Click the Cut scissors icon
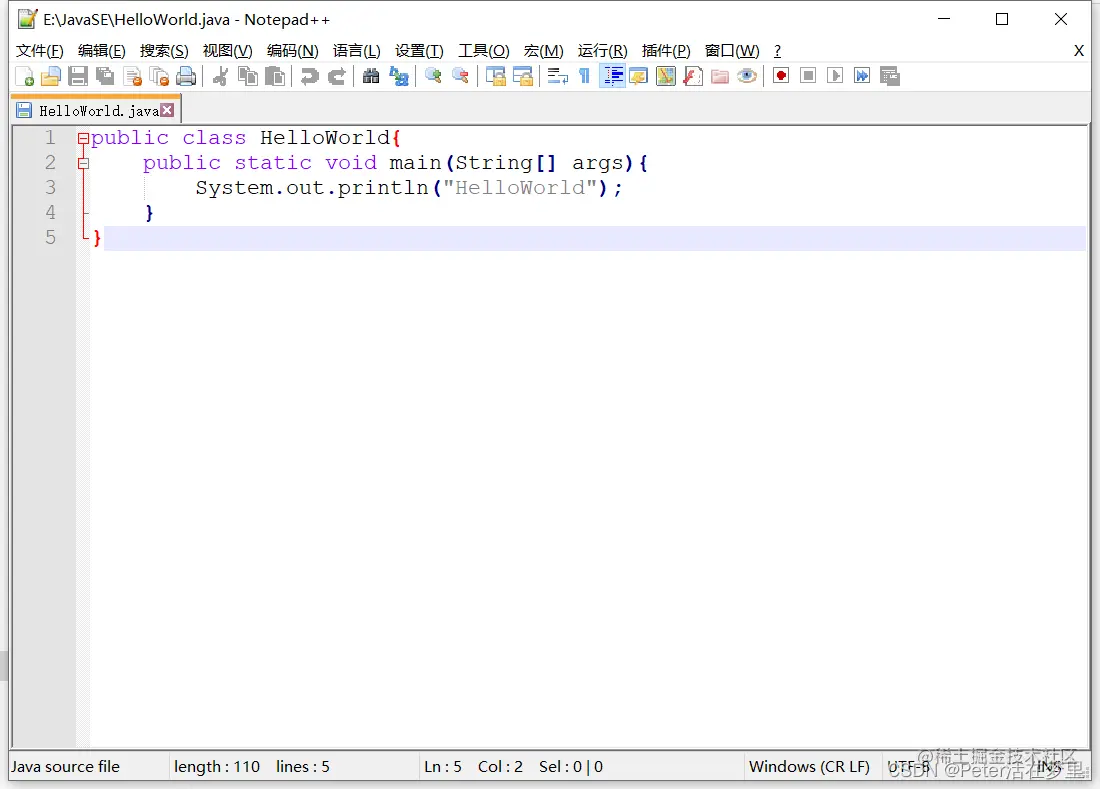Viewport: 1100px width, 789px height. click(x=220, y=76)
